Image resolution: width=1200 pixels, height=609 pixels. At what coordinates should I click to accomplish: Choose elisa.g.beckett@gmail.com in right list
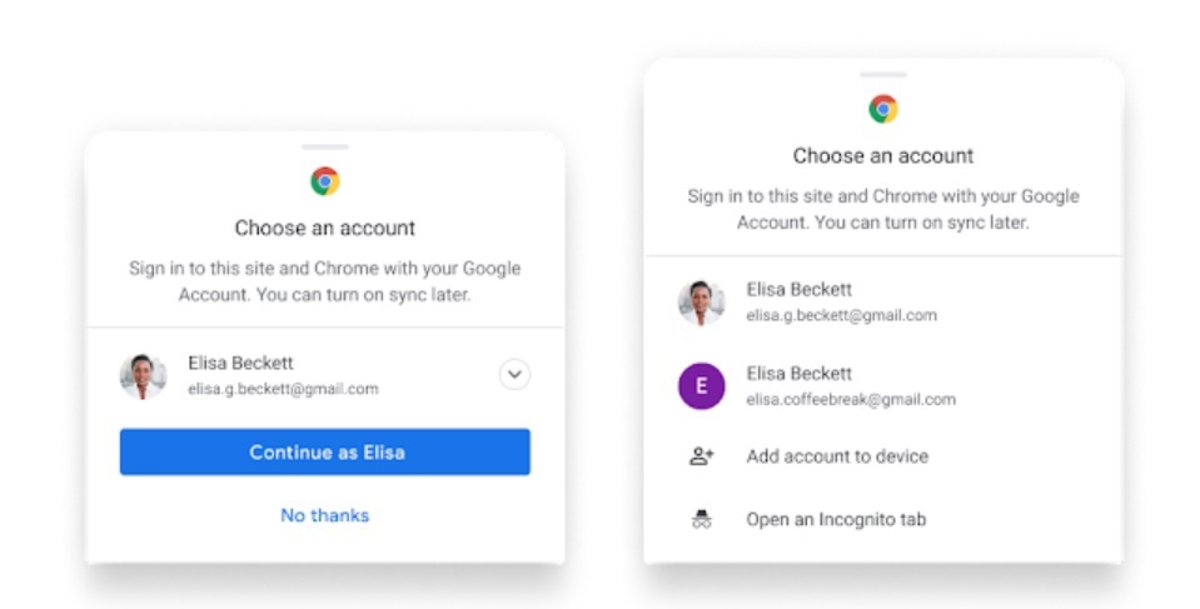click(x=883, y=302)
